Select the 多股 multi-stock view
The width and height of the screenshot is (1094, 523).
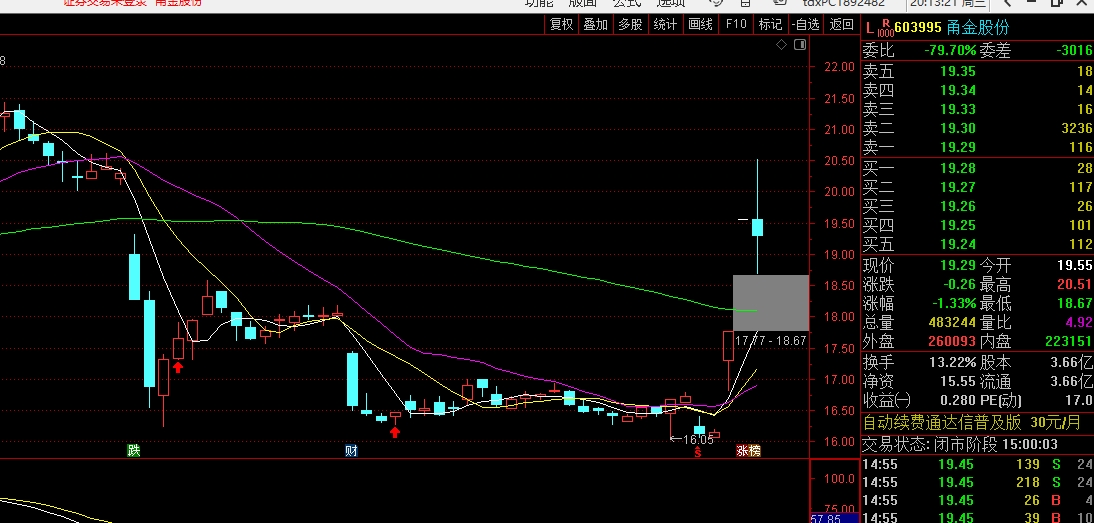point(630,24)
